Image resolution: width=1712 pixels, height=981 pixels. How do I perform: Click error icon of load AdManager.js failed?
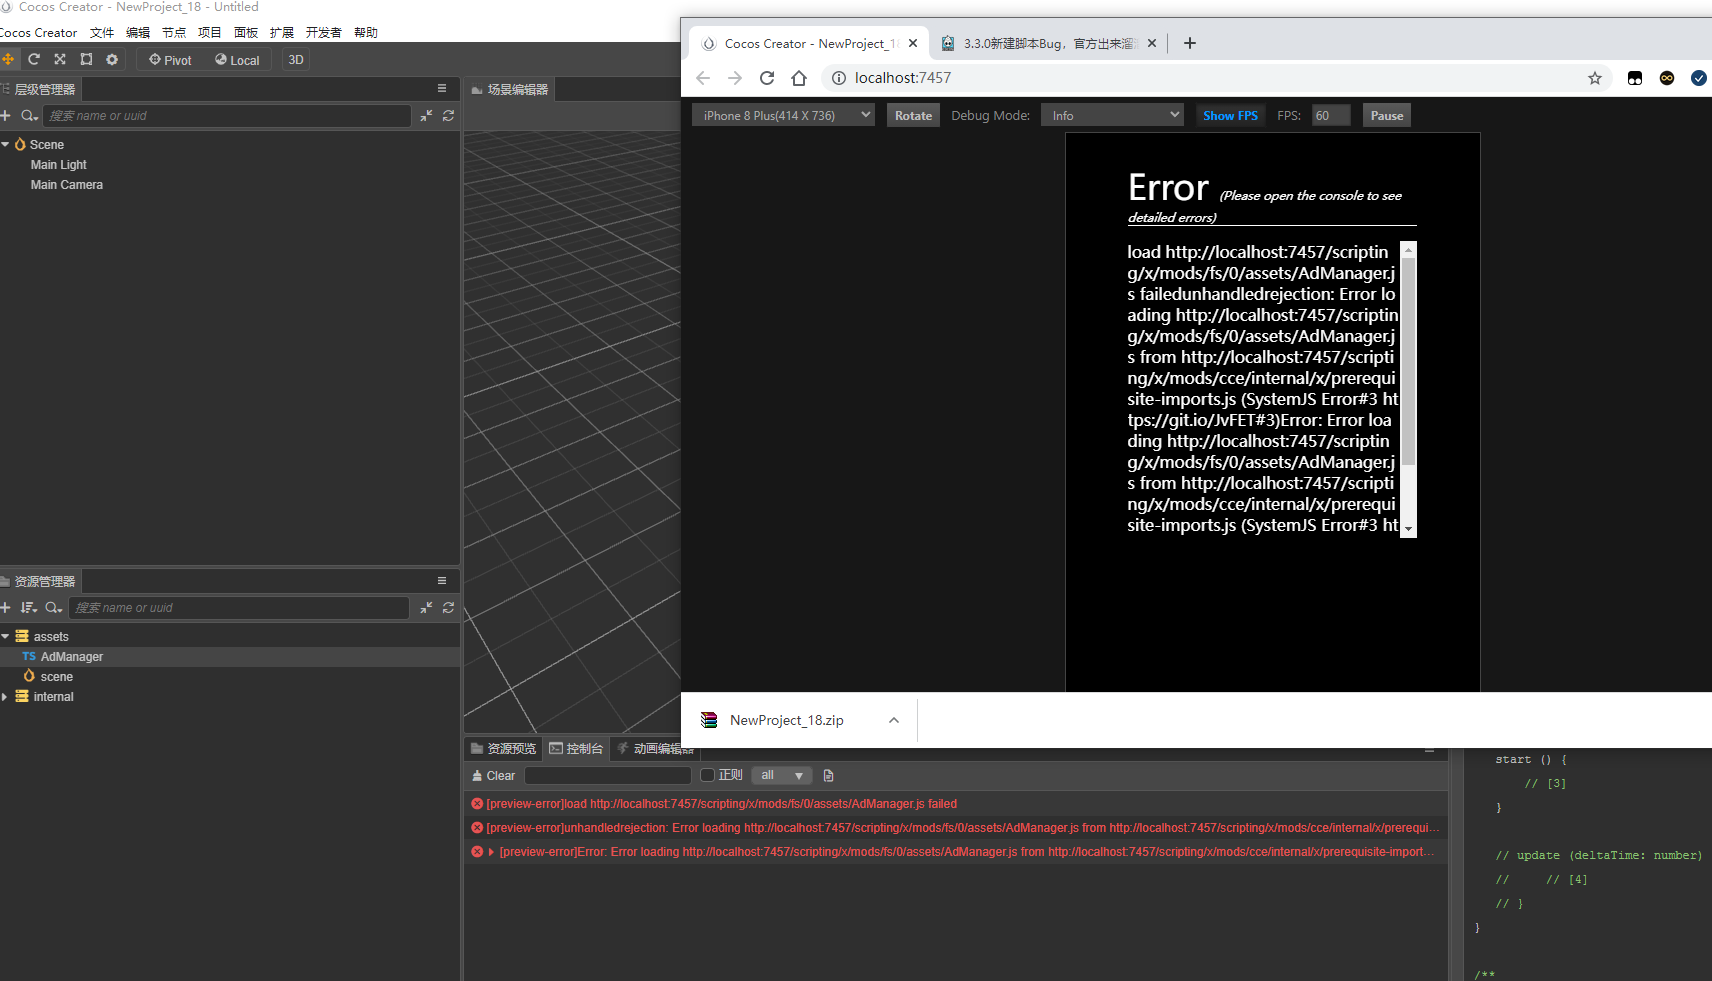point(477,804)
